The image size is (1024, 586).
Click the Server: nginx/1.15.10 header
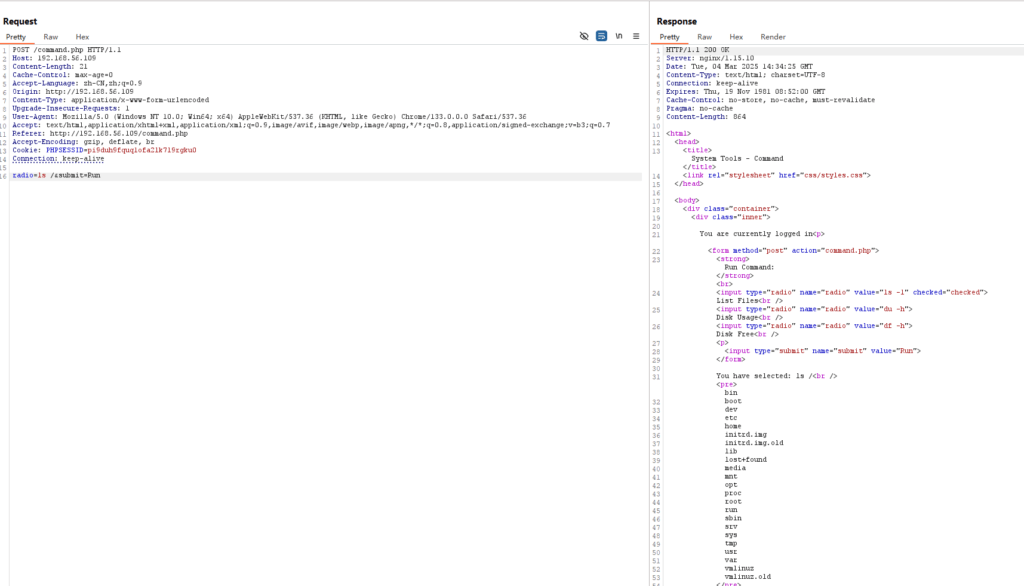coord(710,58)
